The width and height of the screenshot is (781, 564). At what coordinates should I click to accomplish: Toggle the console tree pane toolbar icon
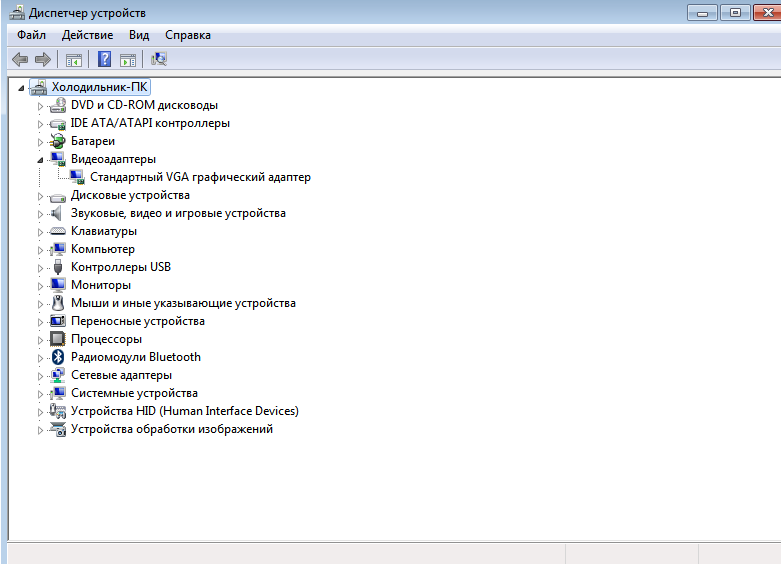click(x=74, y=60)
